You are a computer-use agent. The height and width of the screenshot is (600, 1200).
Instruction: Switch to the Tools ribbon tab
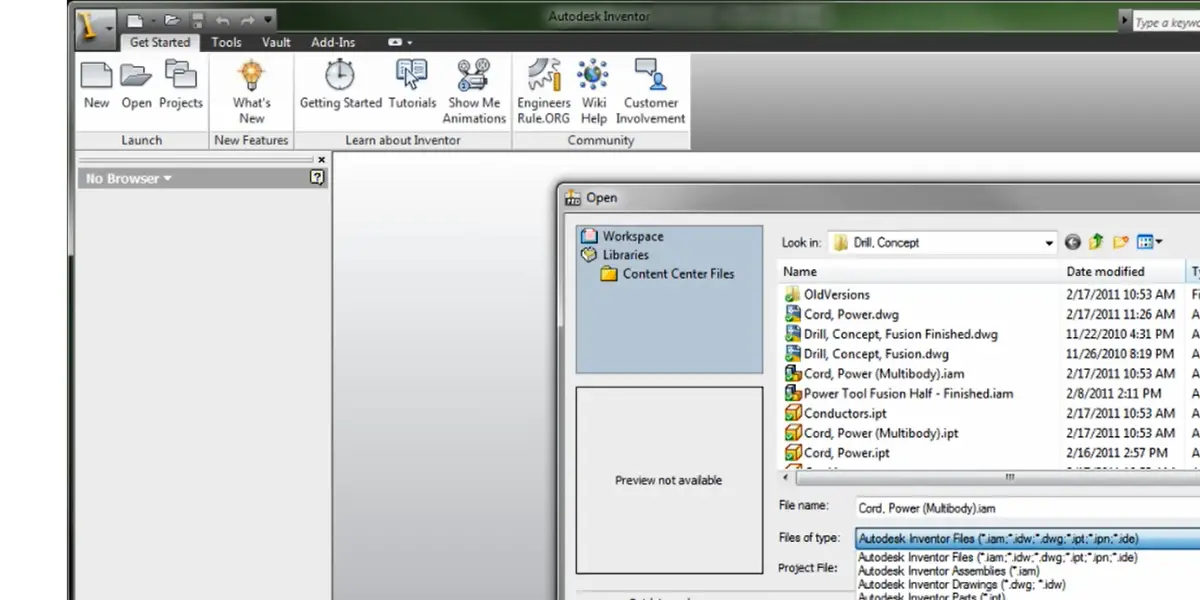[226, 42]
